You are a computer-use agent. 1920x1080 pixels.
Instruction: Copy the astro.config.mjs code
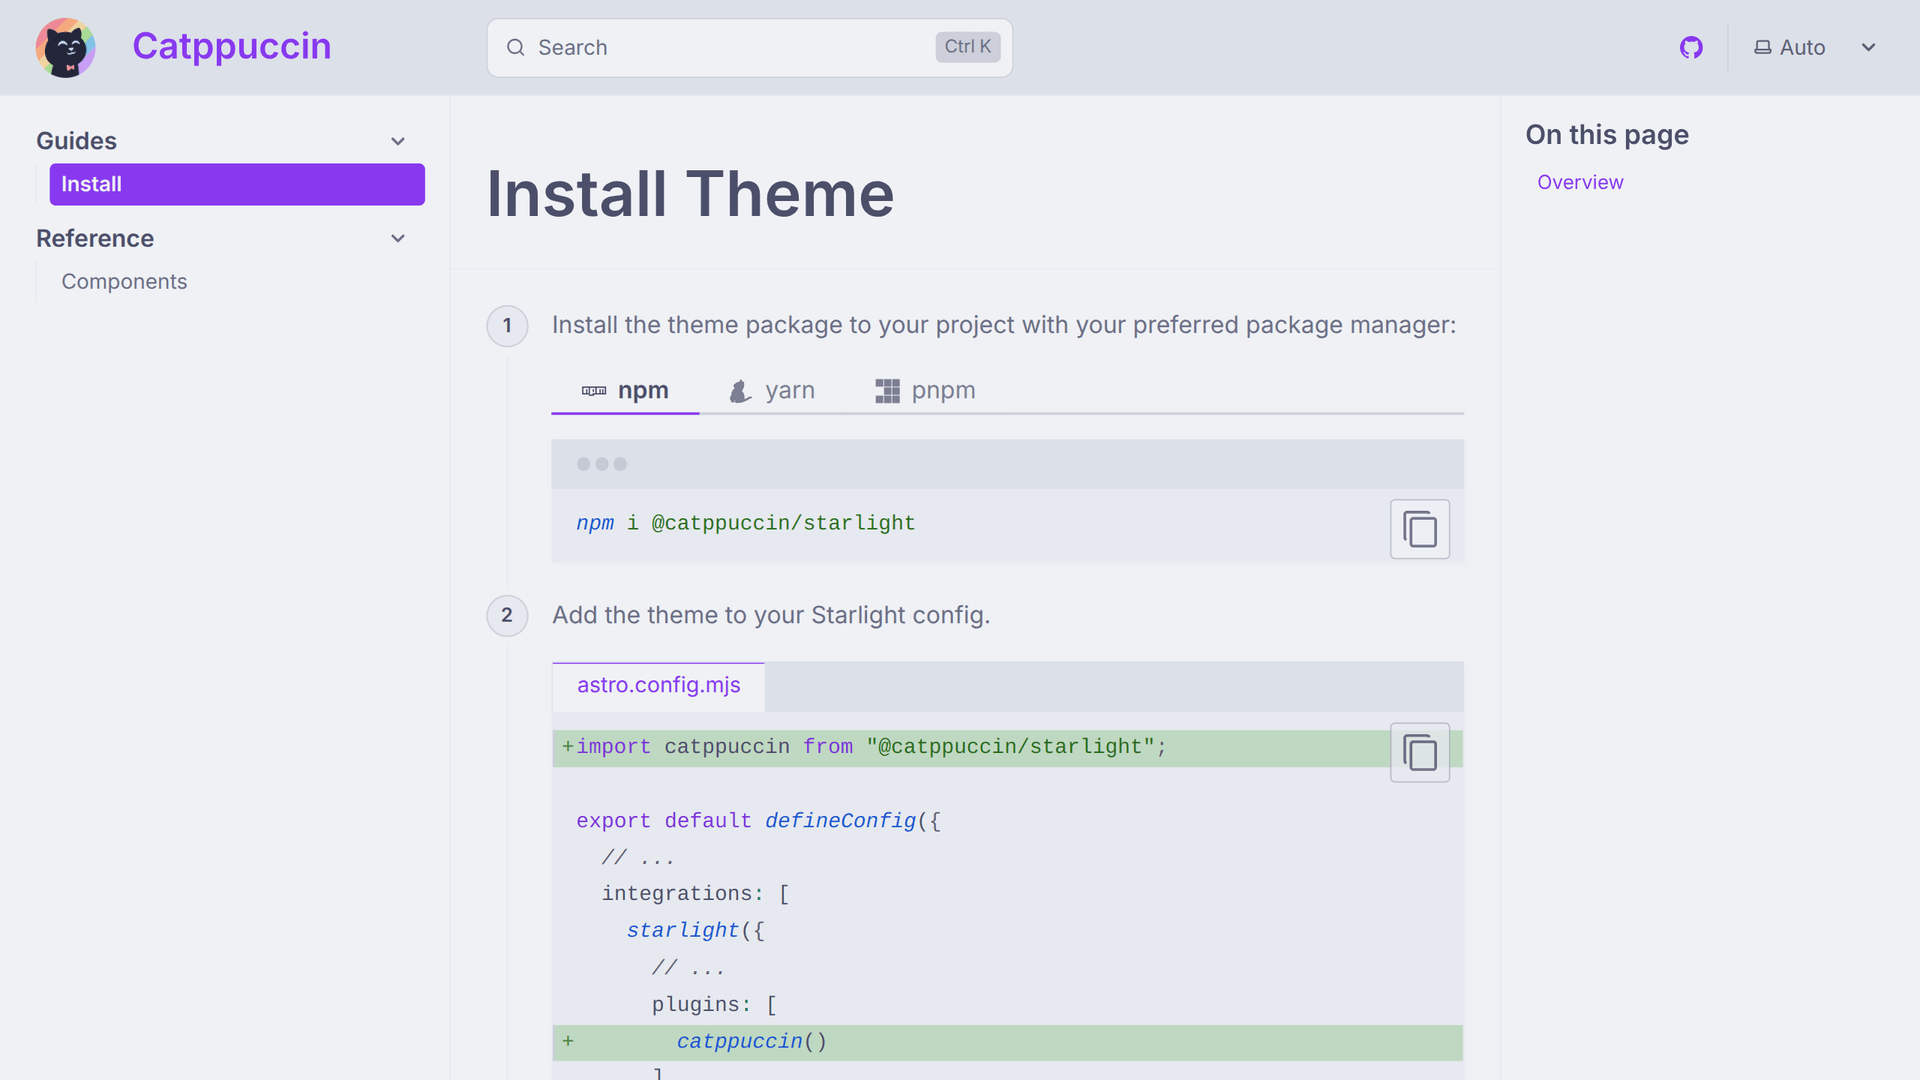coord(1419,752)
